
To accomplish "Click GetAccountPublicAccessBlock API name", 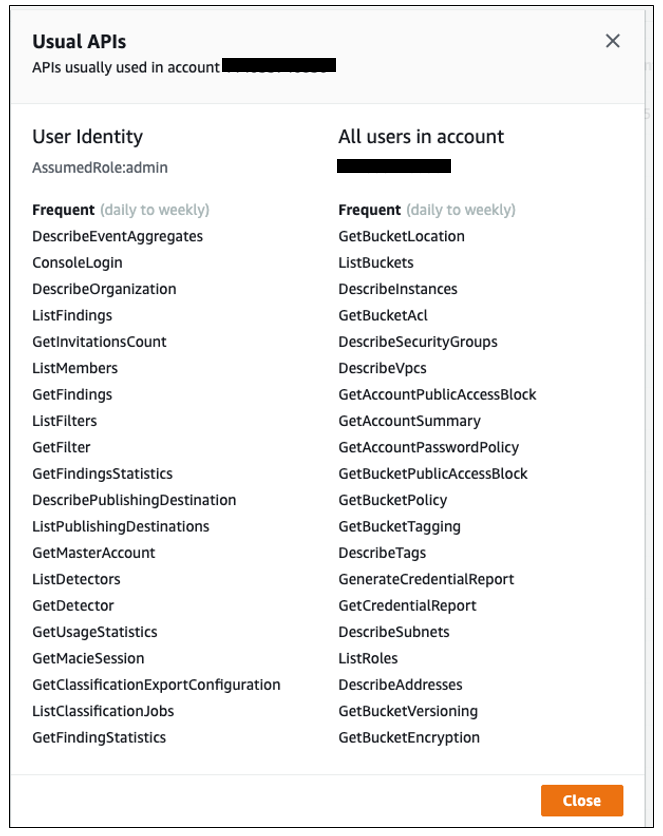I will coord(437,394).
